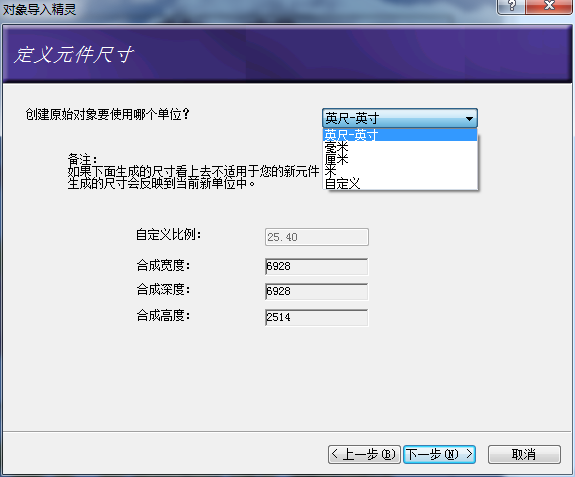Click the 自定义比例 field showing 25.40
The width and height of the screenshot is (575, 477).
coord(317,237)
